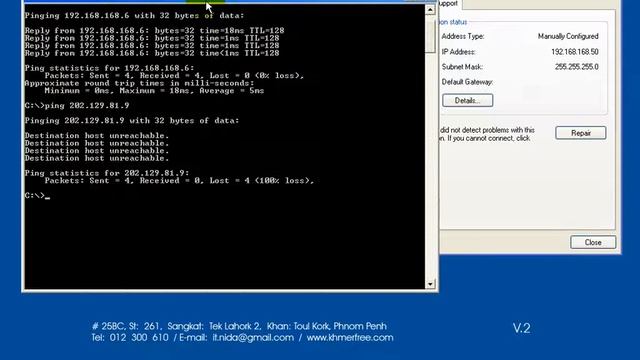Click the 'IP Address:' label
Viewport: 640px width, 360px height.
click(x=458, y=52)
